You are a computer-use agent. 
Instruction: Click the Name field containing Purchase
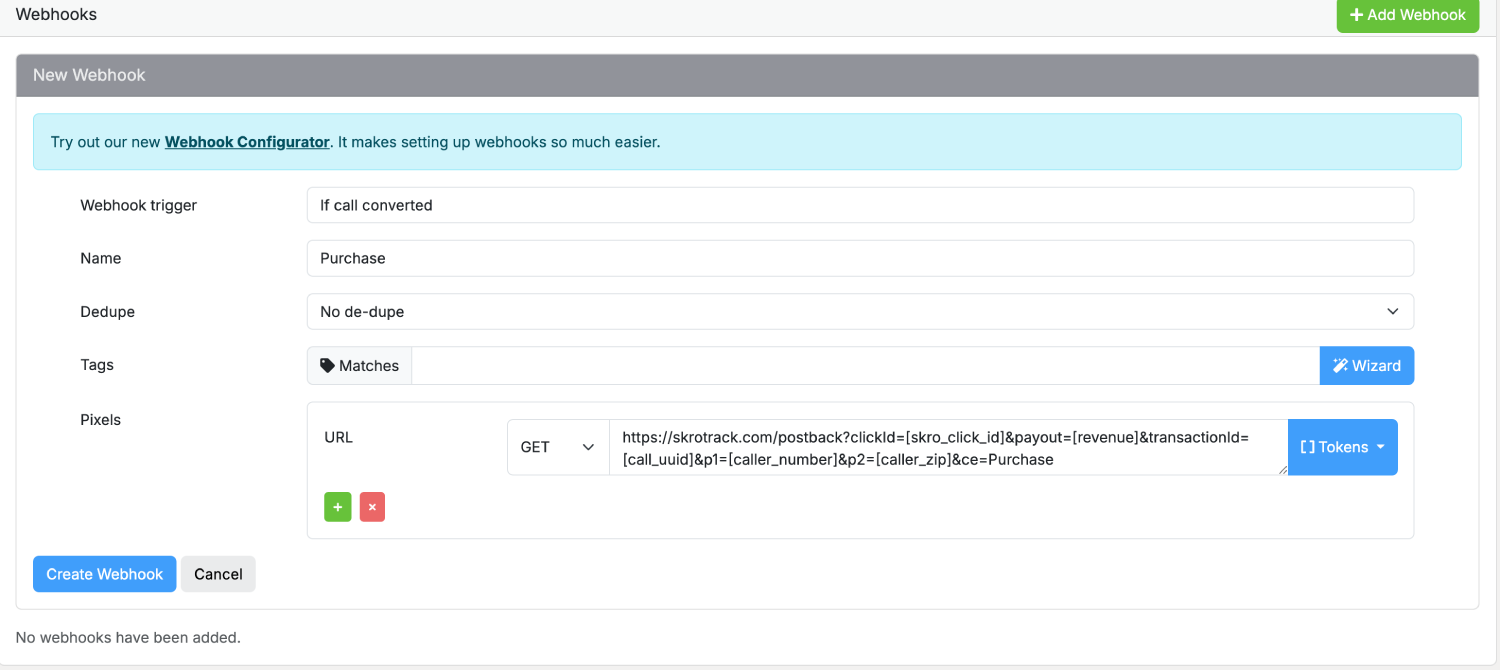click(860, 258)
